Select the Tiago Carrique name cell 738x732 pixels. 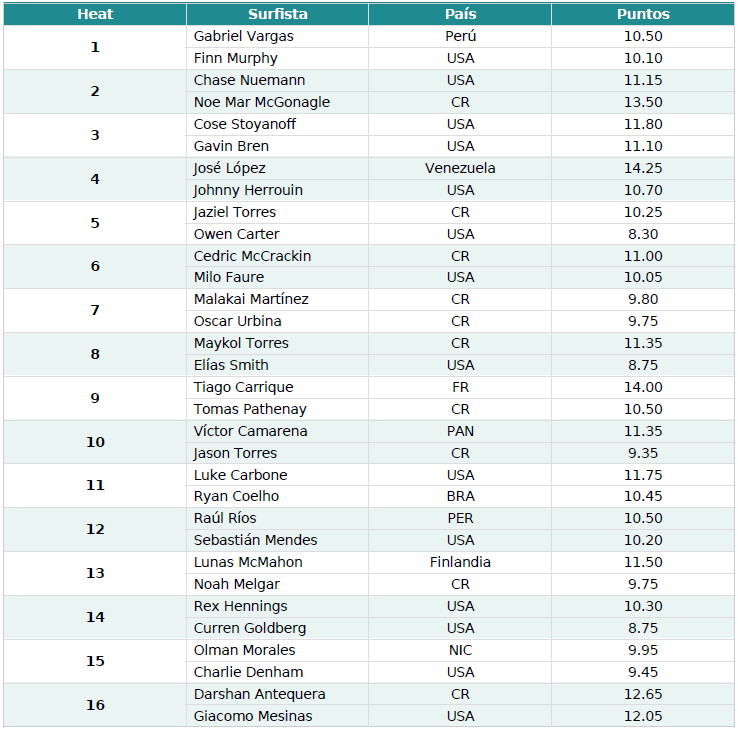point(278,387)
